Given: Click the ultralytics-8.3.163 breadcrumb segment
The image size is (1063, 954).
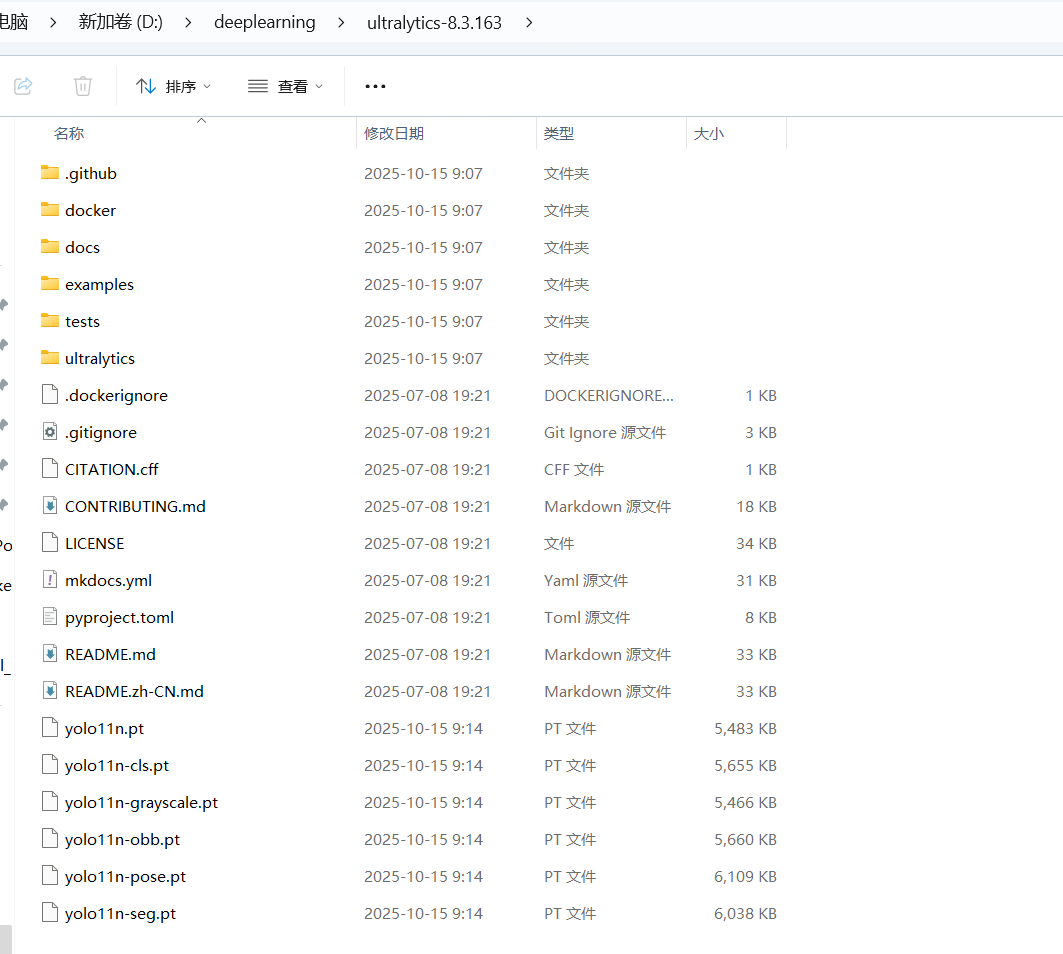Looking at the screenshot, I should coord(434,22).
